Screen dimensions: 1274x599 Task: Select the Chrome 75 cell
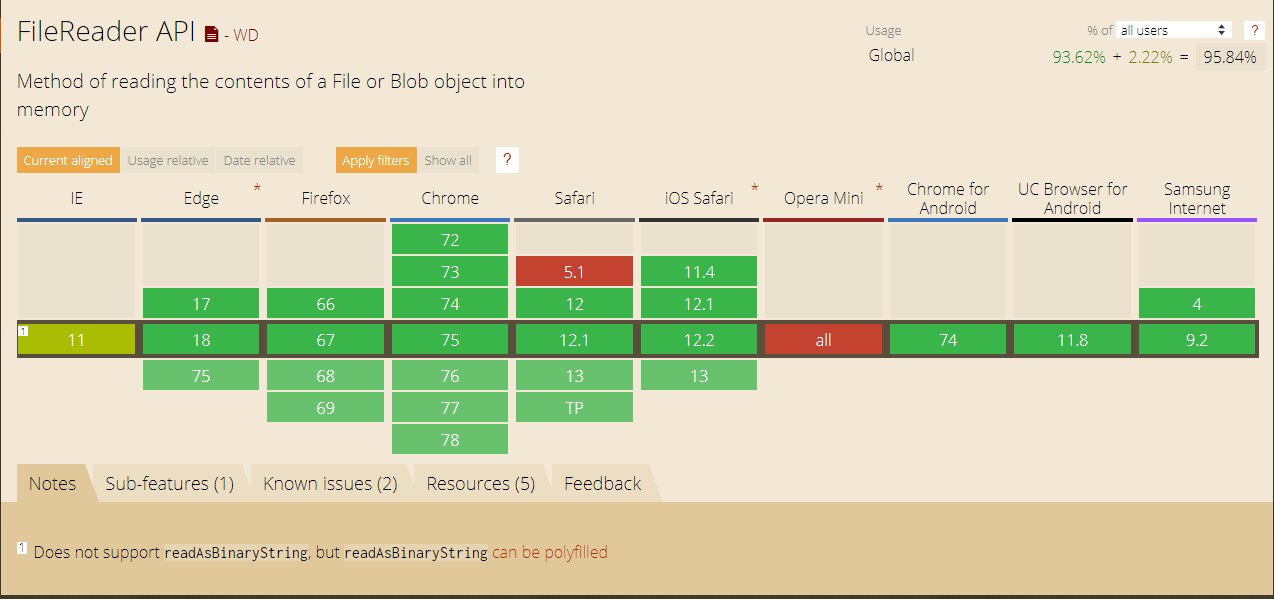coord(450,340)
